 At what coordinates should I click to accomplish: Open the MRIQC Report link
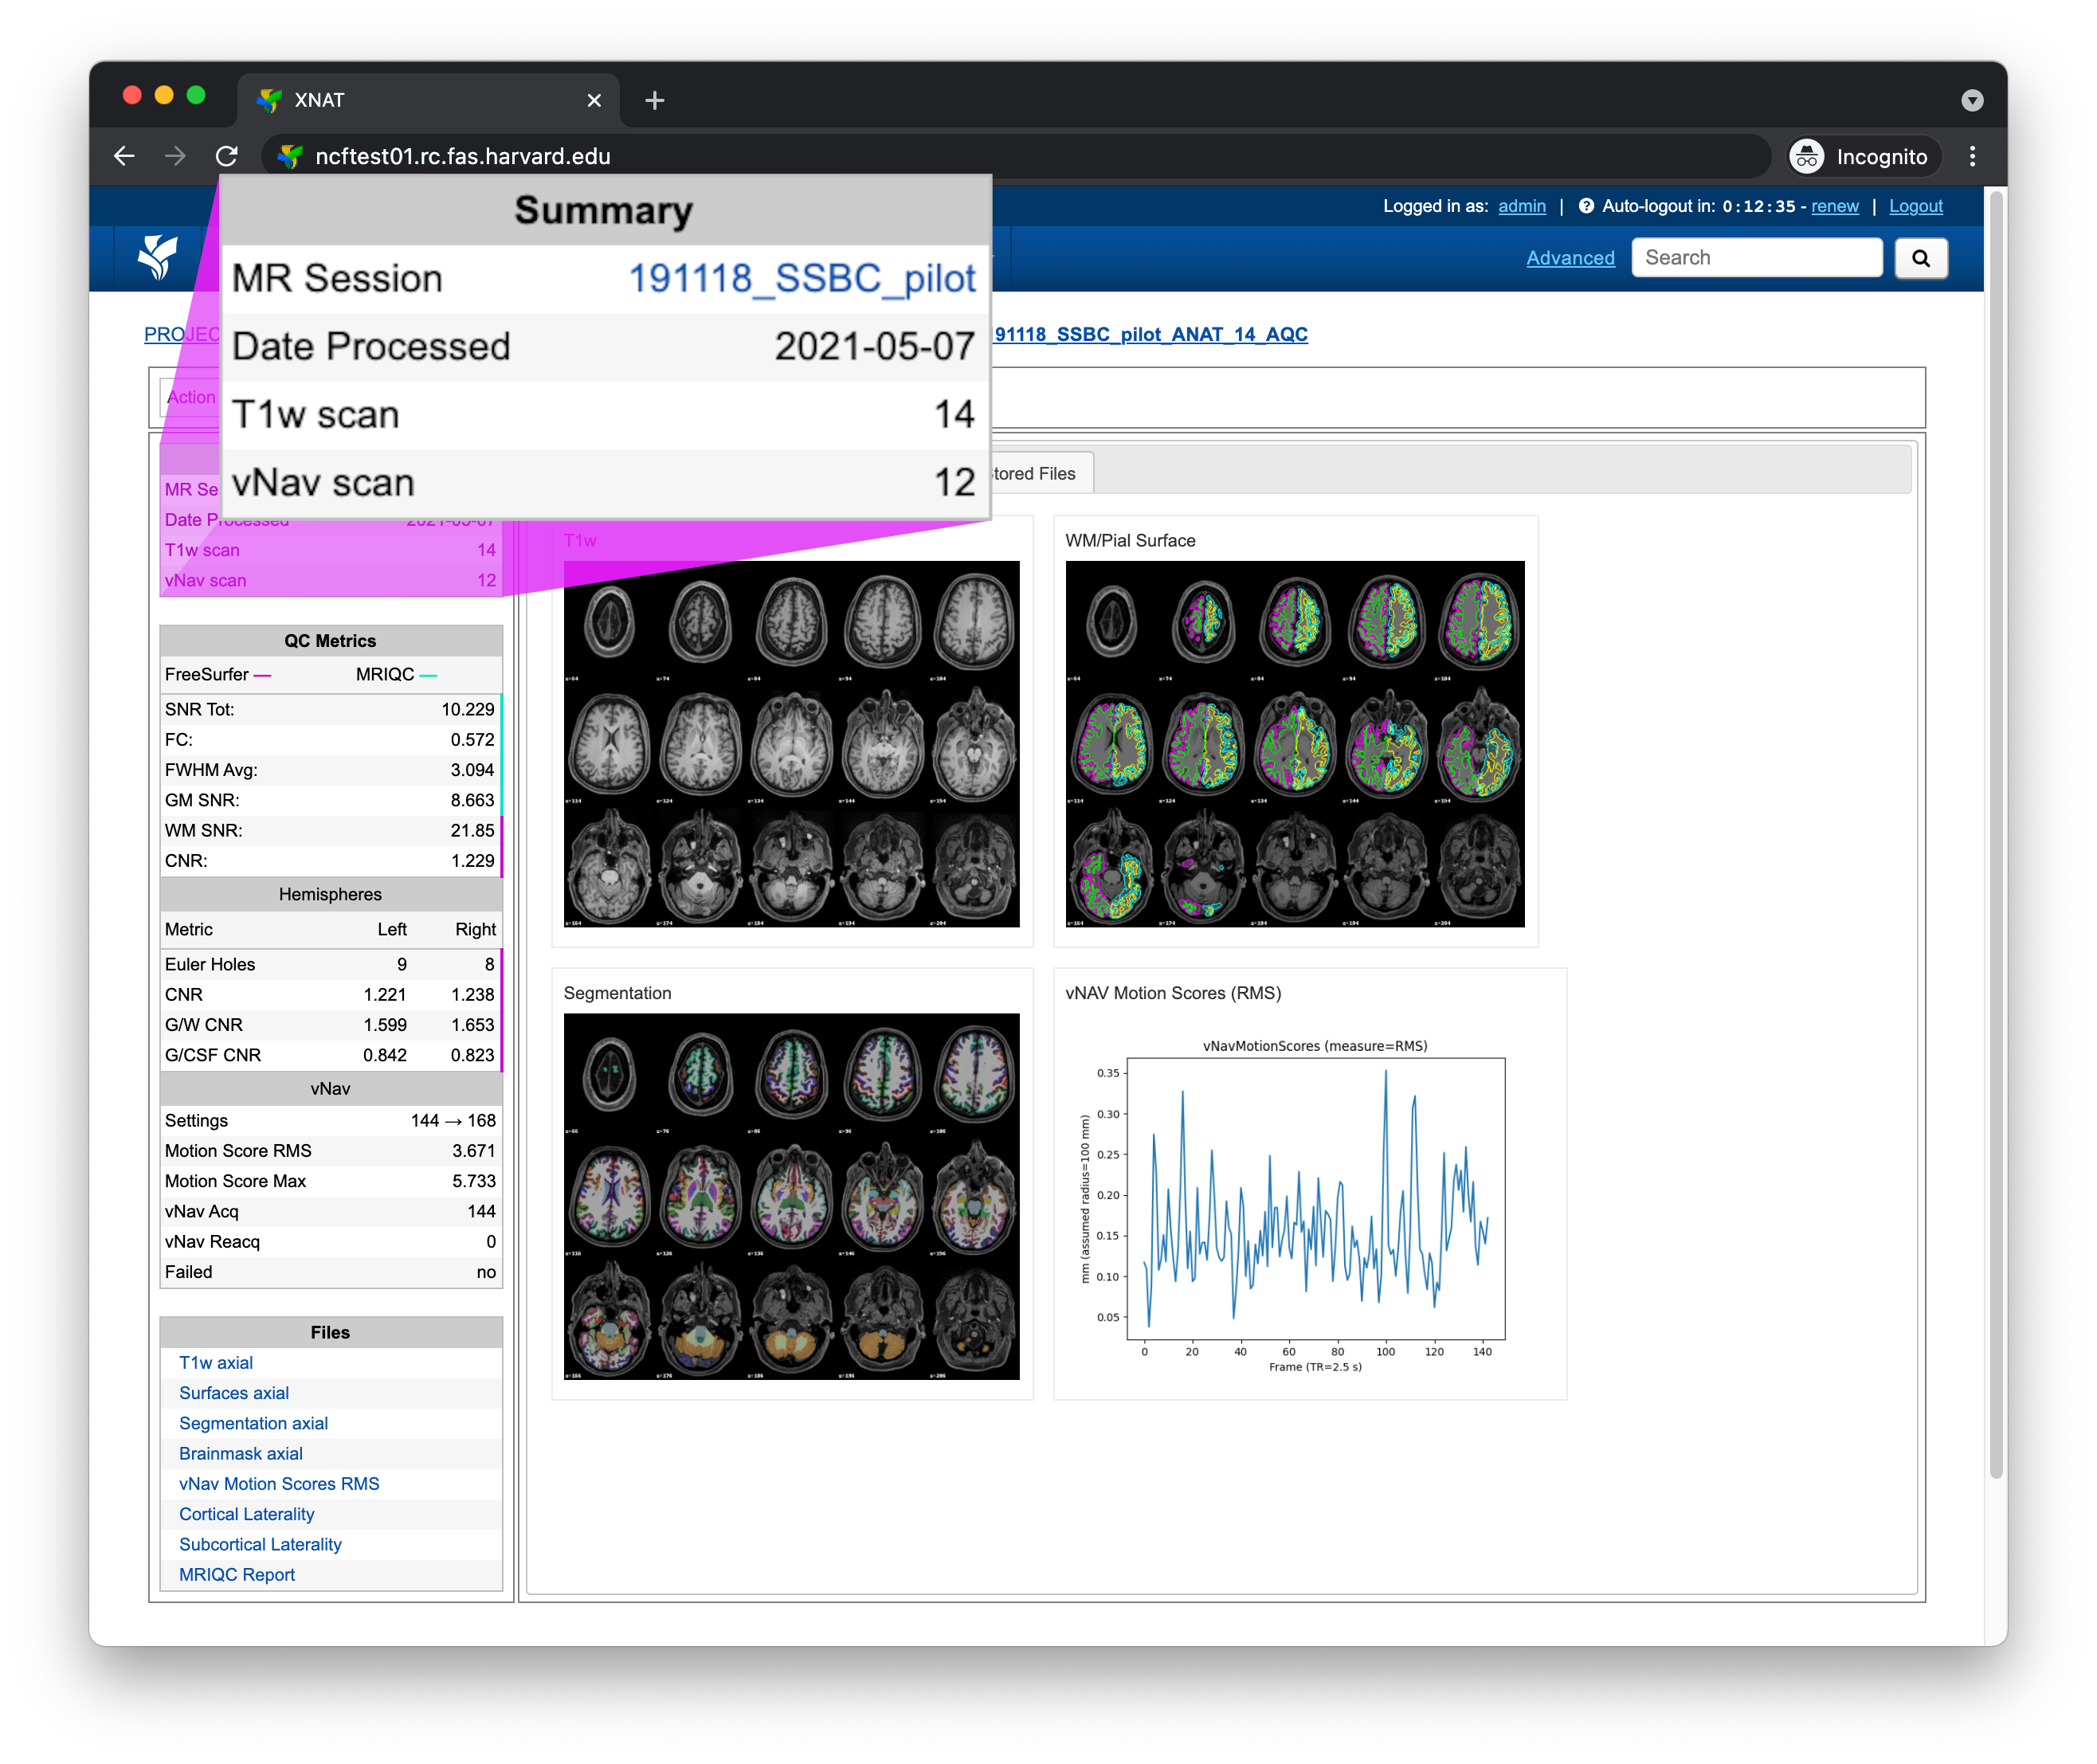[x=237, y=1574]
